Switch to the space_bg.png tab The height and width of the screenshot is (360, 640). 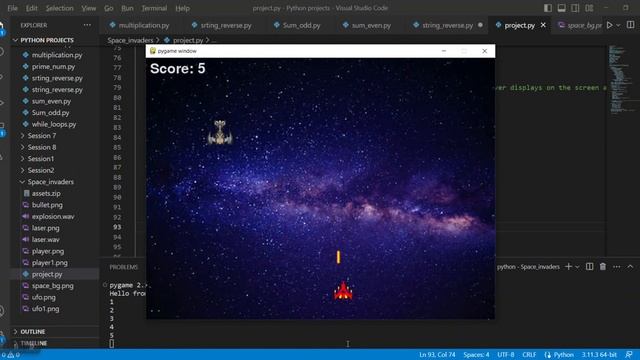click(580, 25)
